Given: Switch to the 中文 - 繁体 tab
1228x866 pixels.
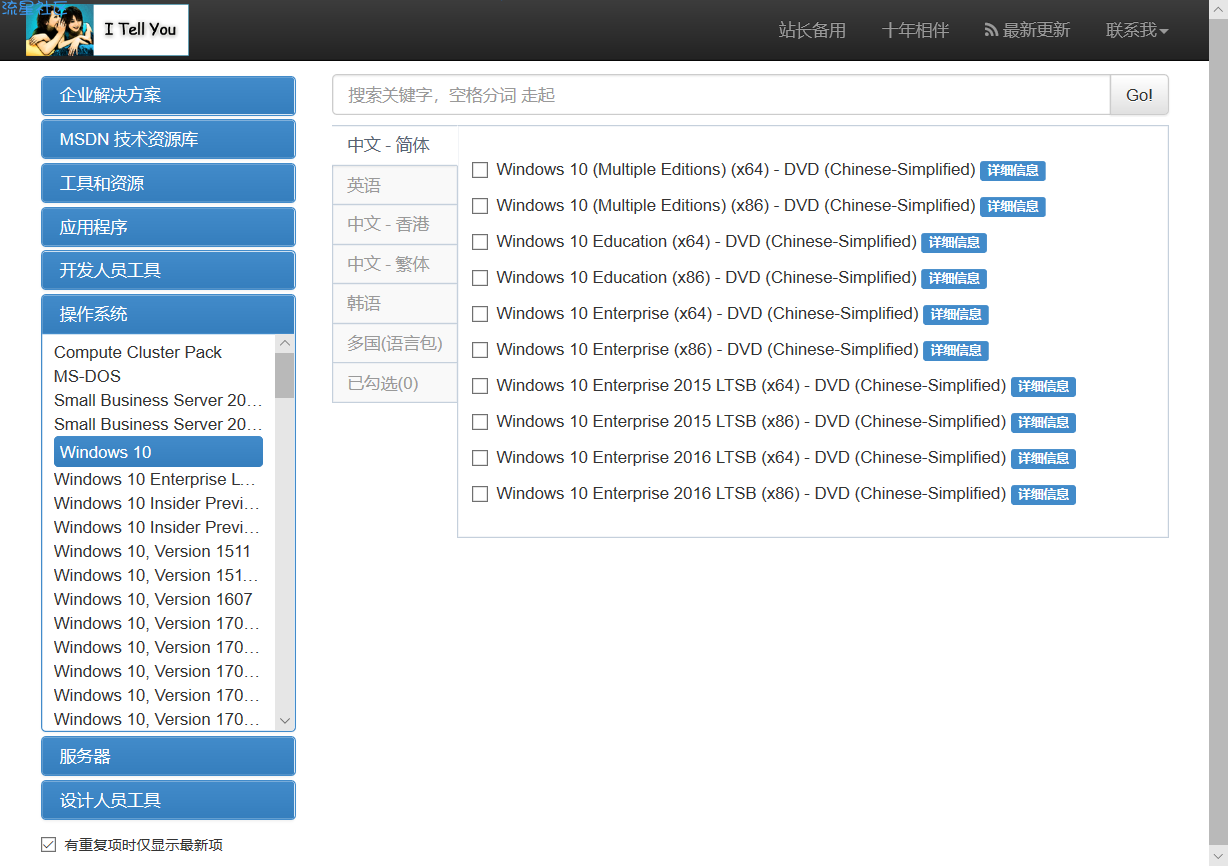Looking at the screenshot, I should click(x=395, y=264).
